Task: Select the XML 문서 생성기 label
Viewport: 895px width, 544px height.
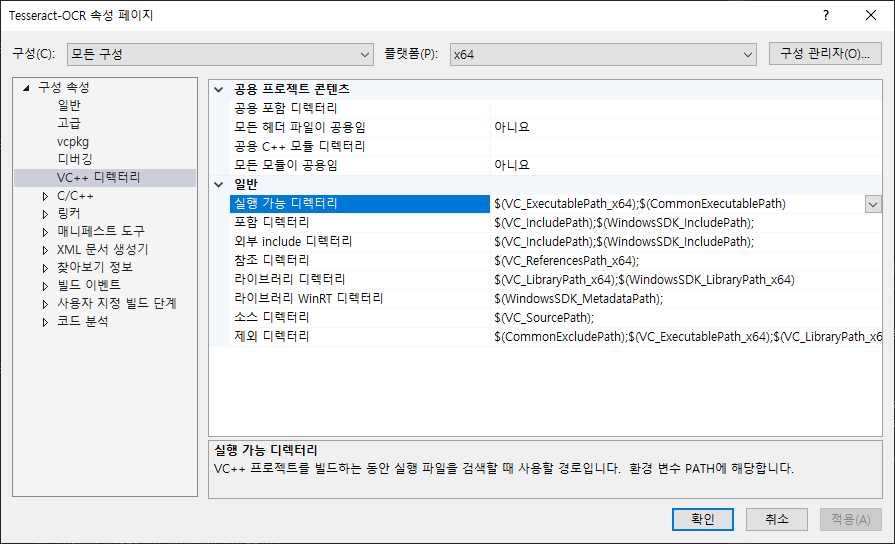Action: pyautogui.click(x=103, y=249)
